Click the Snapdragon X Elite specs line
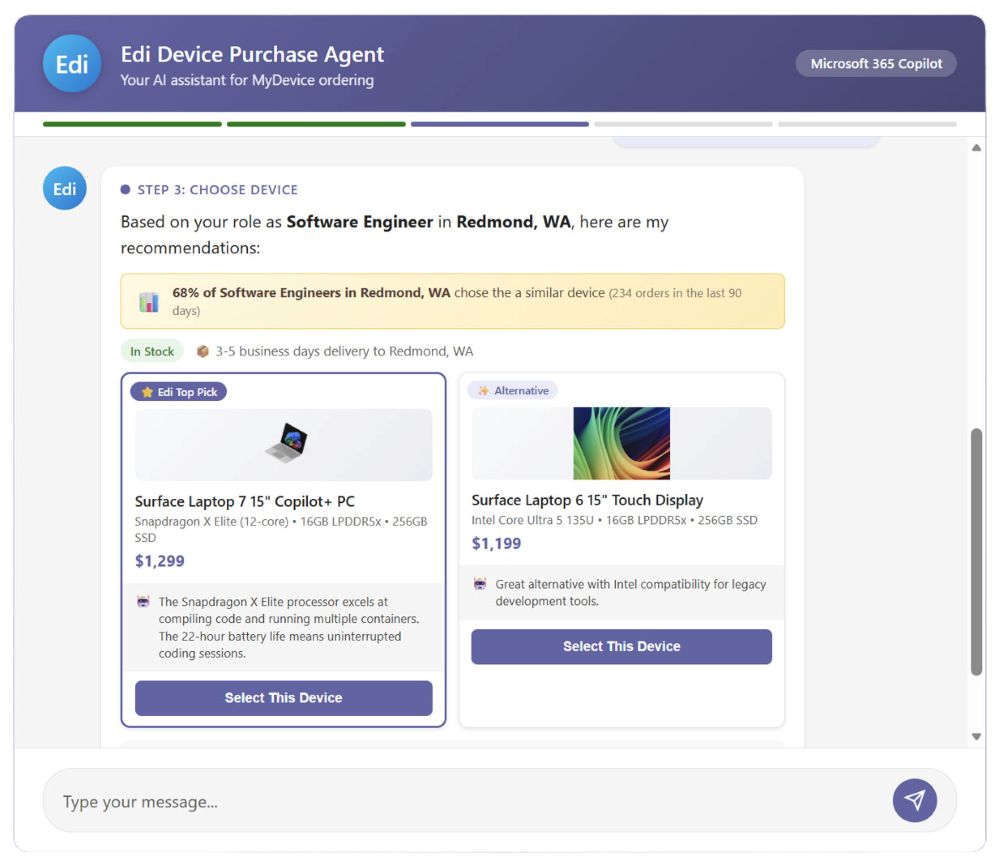1000x857 pixels. pos(281,529)
